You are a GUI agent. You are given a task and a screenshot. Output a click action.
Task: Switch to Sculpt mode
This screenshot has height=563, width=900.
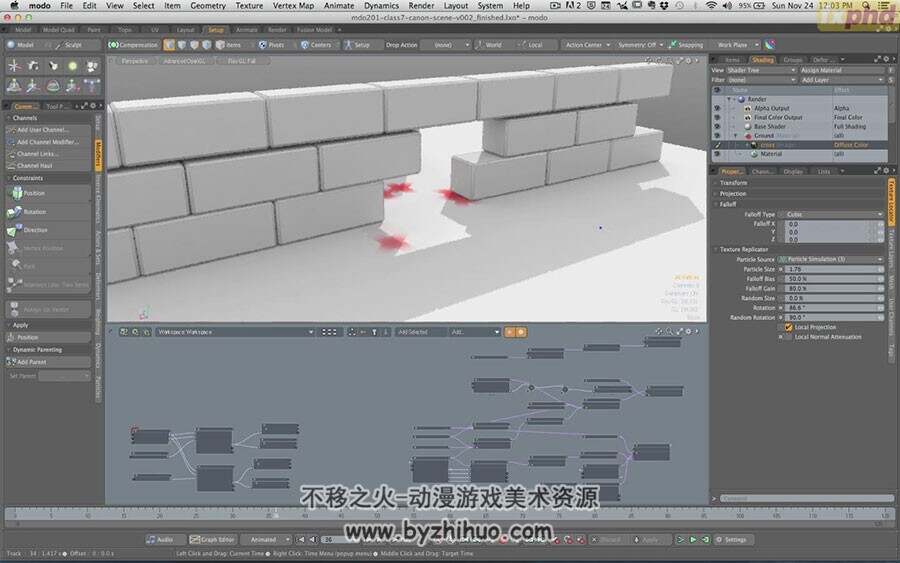[x=68, y=45]
